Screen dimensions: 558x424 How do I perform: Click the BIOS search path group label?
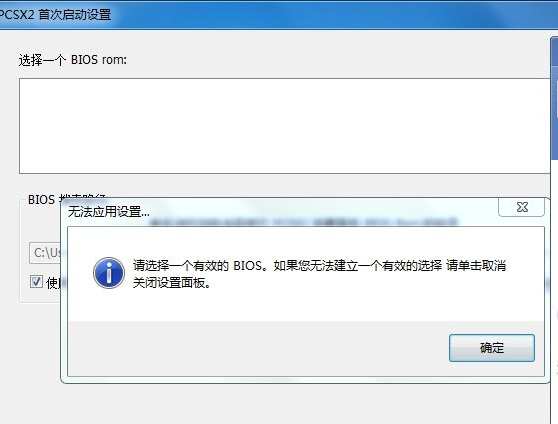point(67,199)
